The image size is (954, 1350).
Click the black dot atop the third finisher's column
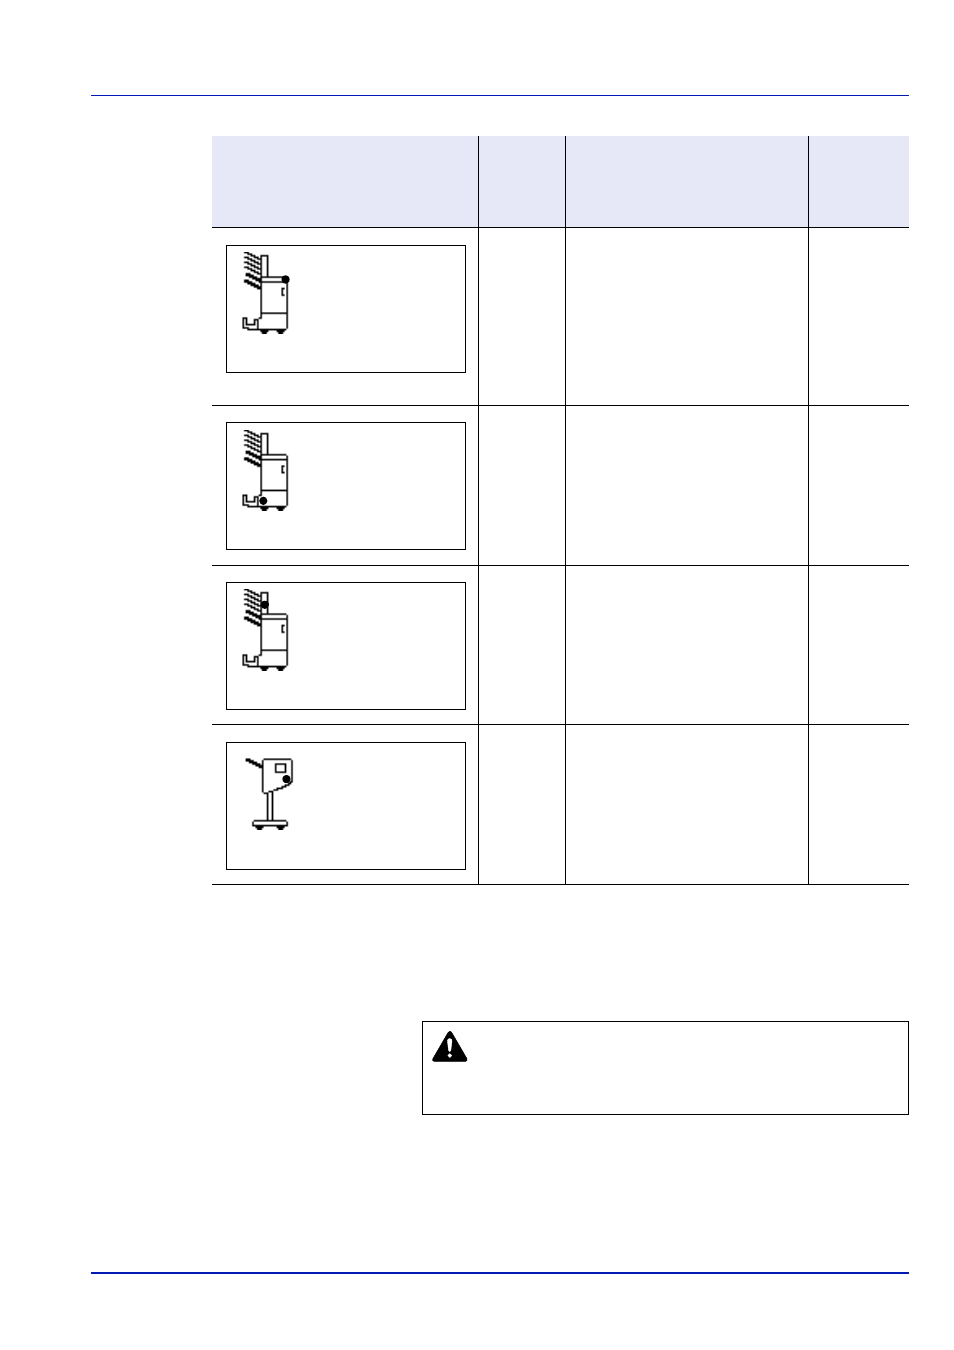[265, 605]
